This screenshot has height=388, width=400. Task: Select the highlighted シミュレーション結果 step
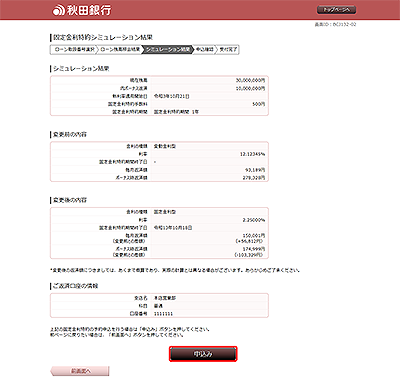click(x=168, y=49)
